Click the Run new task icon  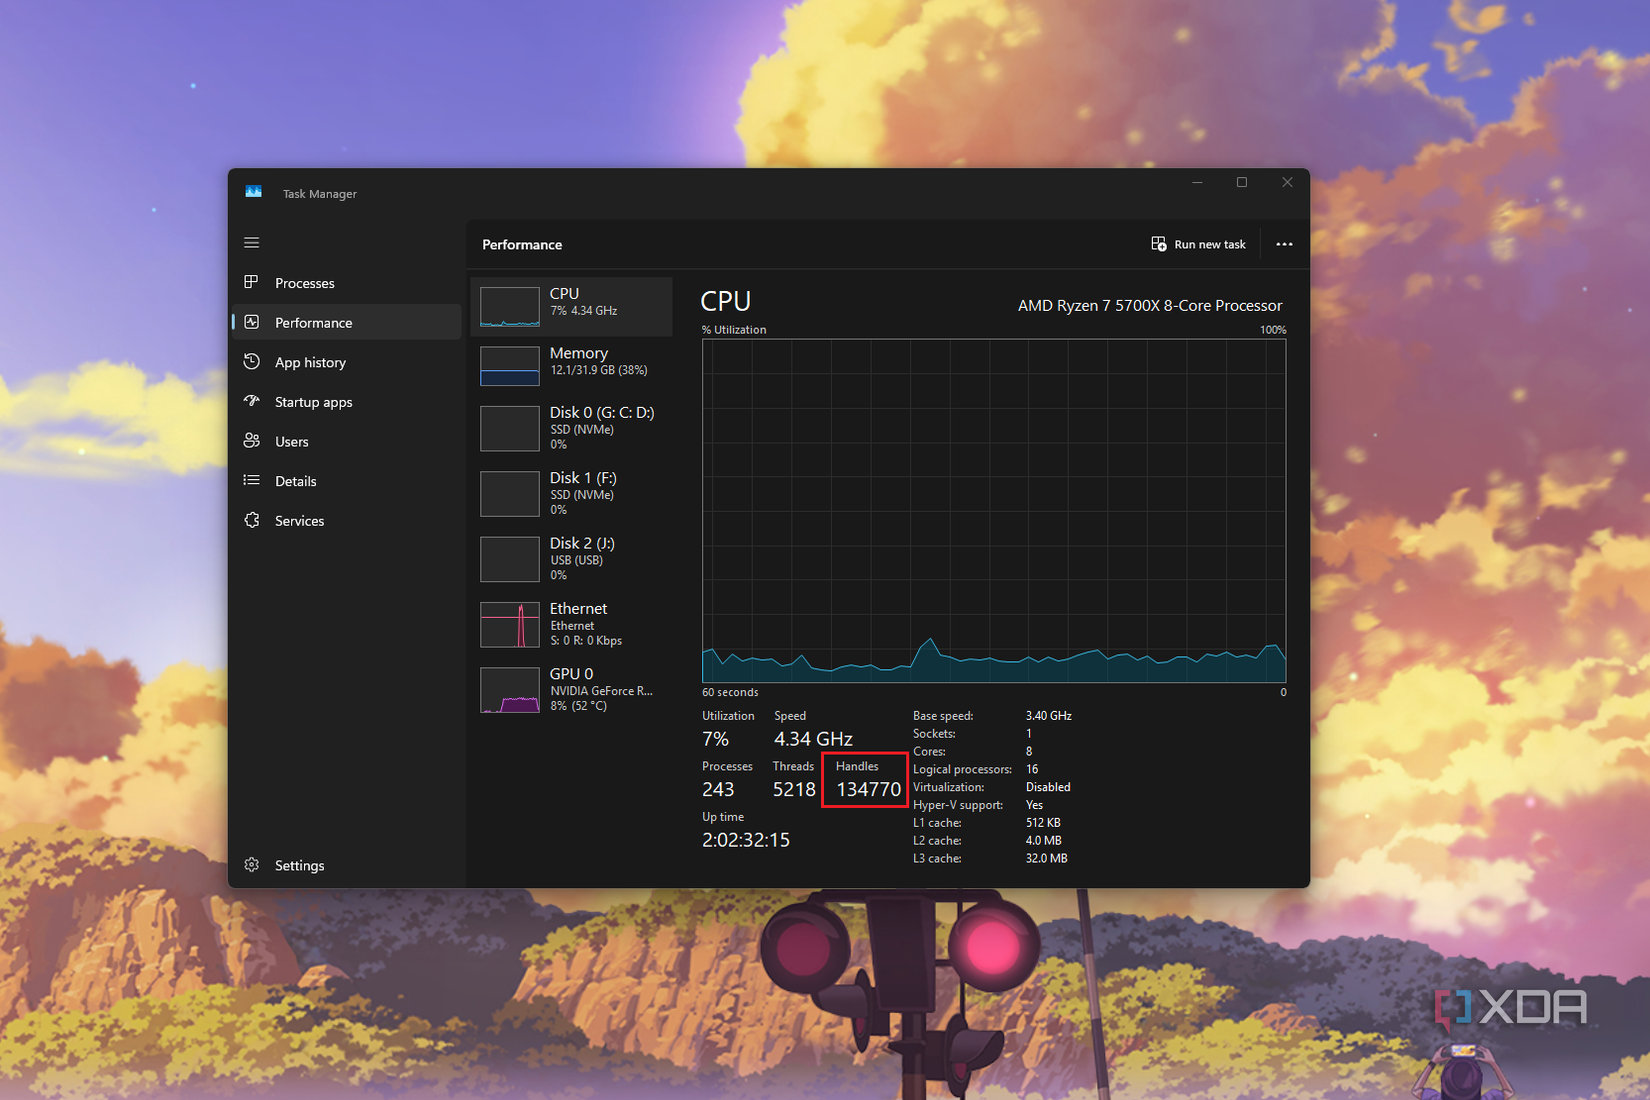tap(1159, 244)
